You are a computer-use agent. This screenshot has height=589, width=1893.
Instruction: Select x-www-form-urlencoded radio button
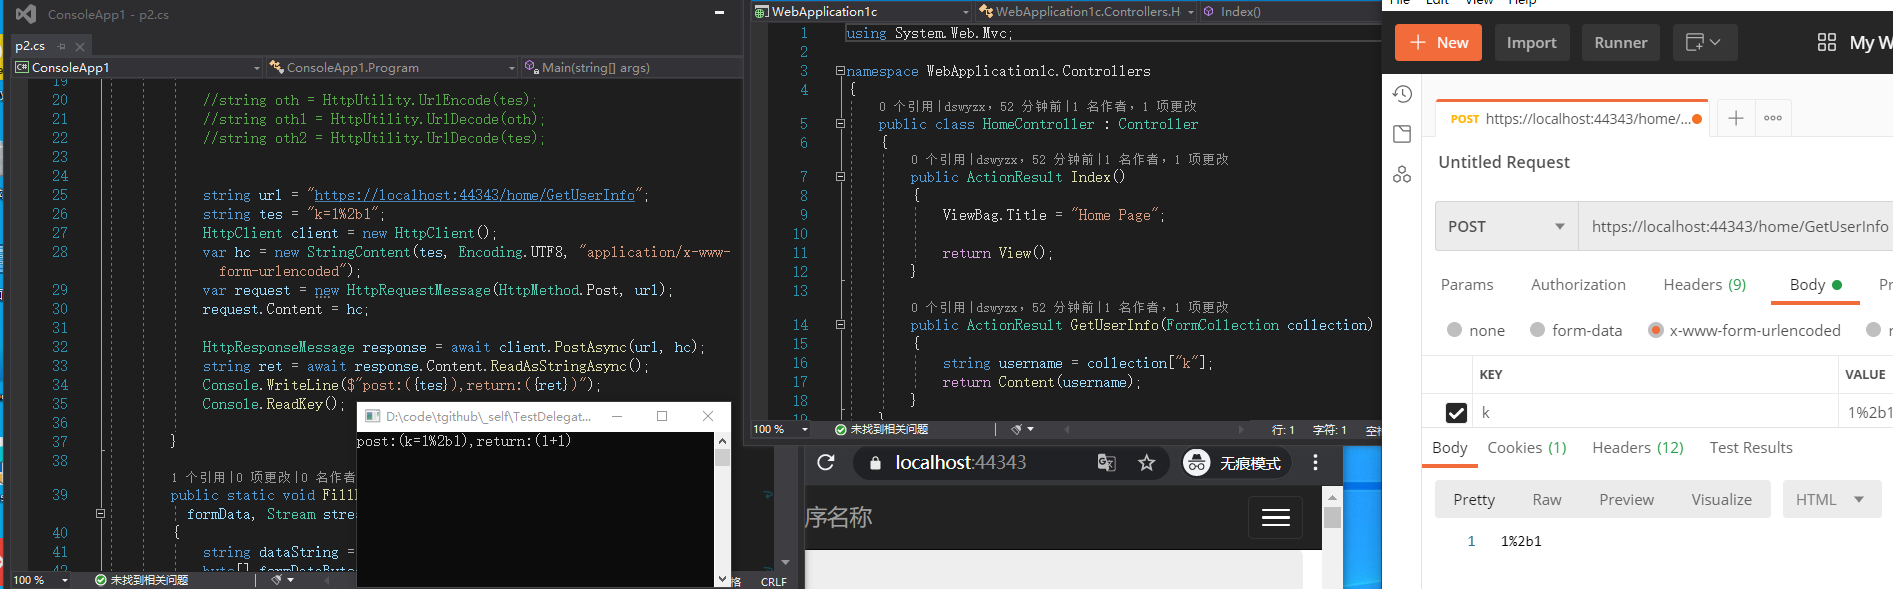[1656, 330]
